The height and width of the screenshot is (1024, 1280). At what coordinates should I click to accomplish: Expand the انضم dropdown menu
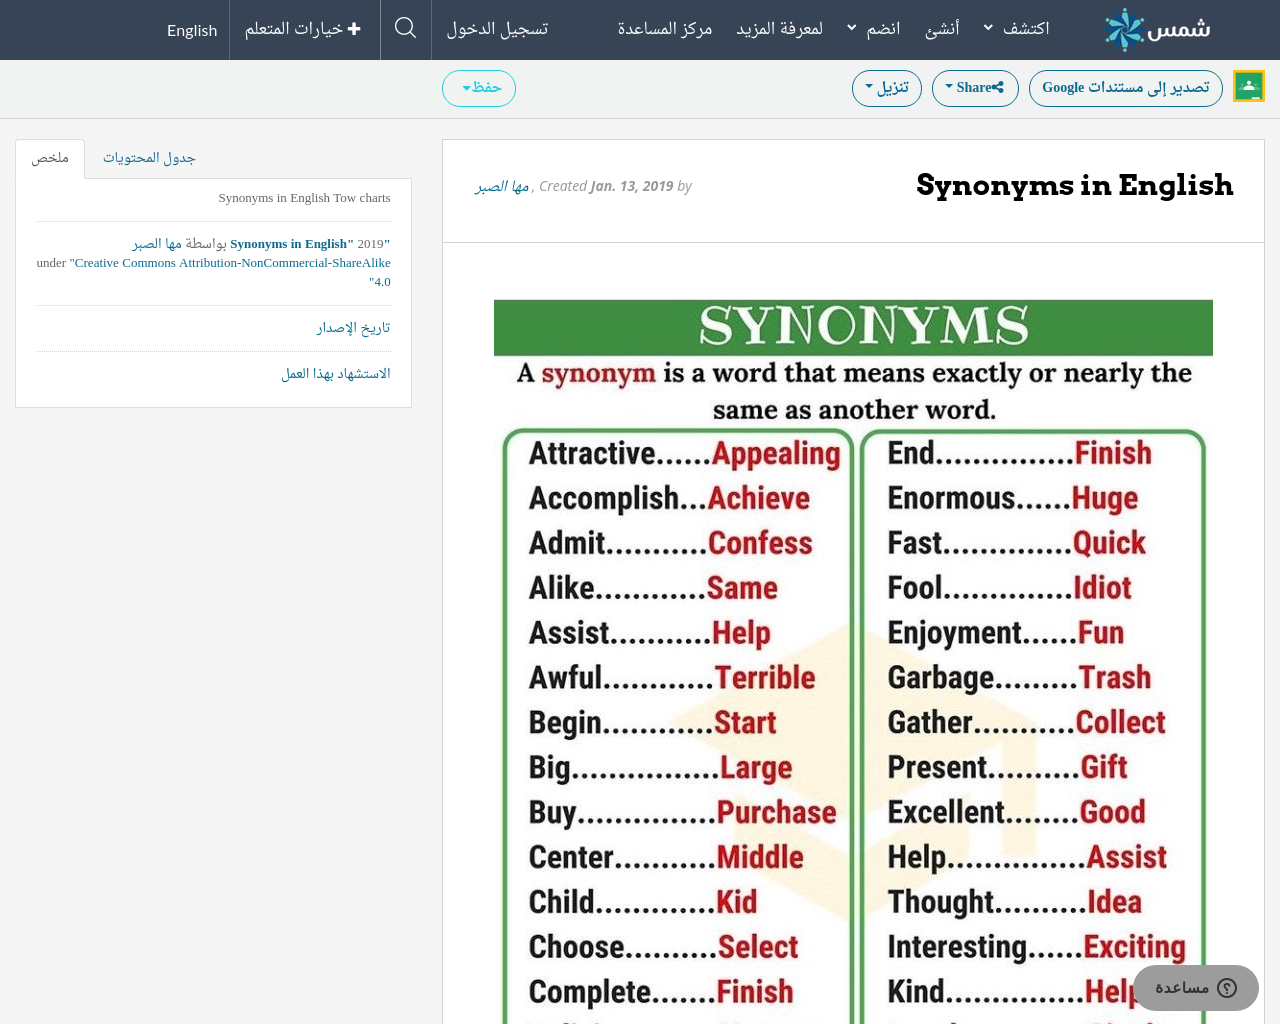pyautogui.click(x=873, y=29)
